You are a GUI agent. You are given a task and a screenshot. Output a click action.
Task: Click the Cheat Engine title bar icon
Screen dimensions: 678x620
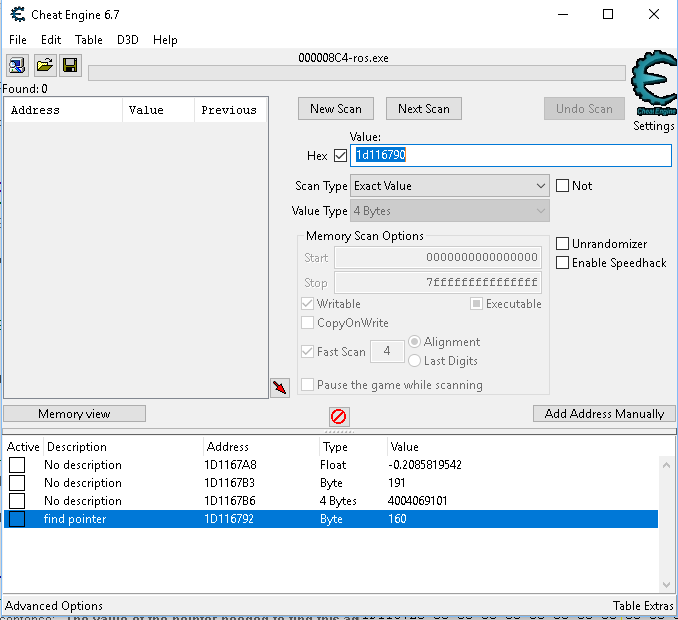[18, 14]
